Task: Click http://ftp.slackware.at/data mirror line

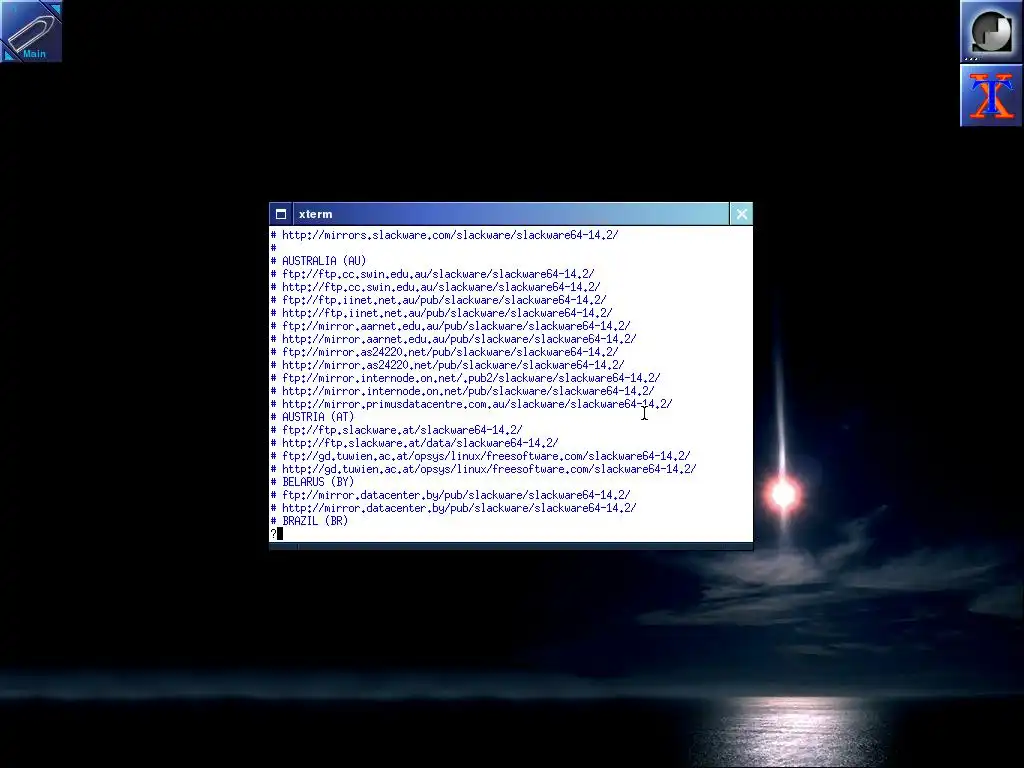Action: pos(415,443)
